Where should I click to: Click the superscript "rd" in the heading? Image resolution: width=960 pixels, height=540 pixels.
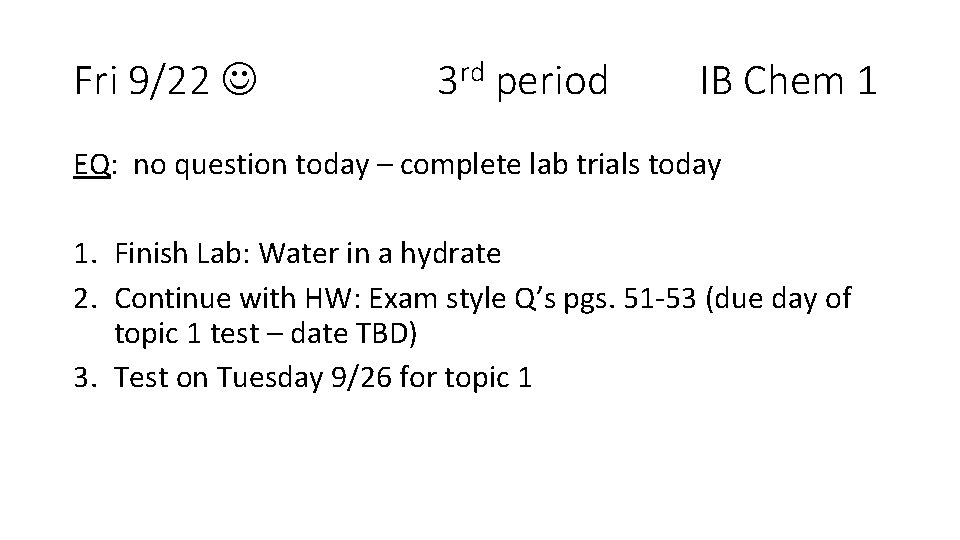tap(473, 69)
